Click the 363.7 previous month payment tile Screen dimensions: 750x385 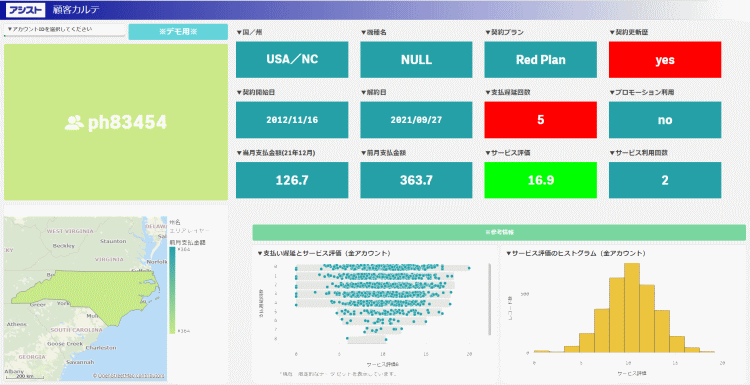pyautogui.click(x=416, y=180)
